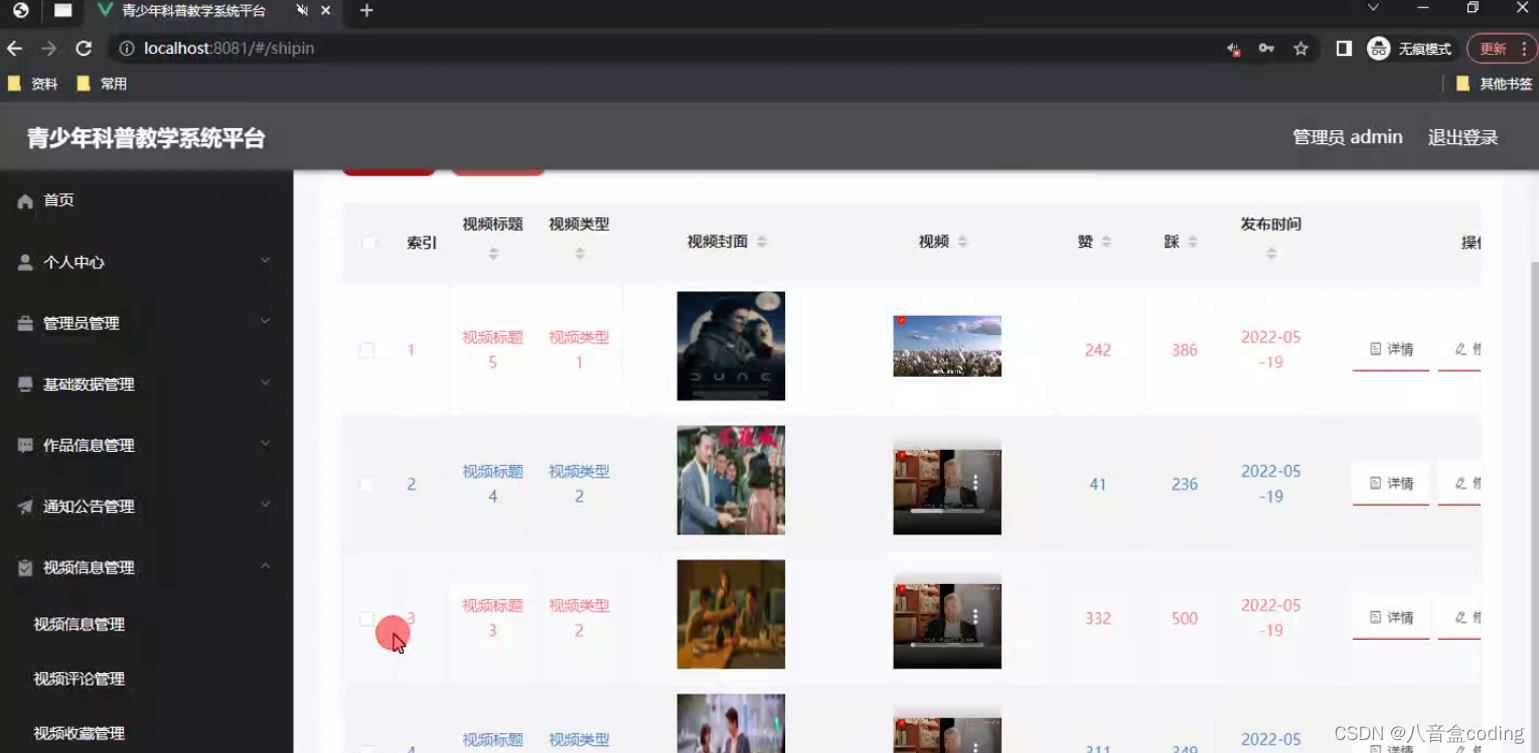Viewport: 1539px width, 753px height.
Task: Click the 个人中心 person icon
Action: 25,262
